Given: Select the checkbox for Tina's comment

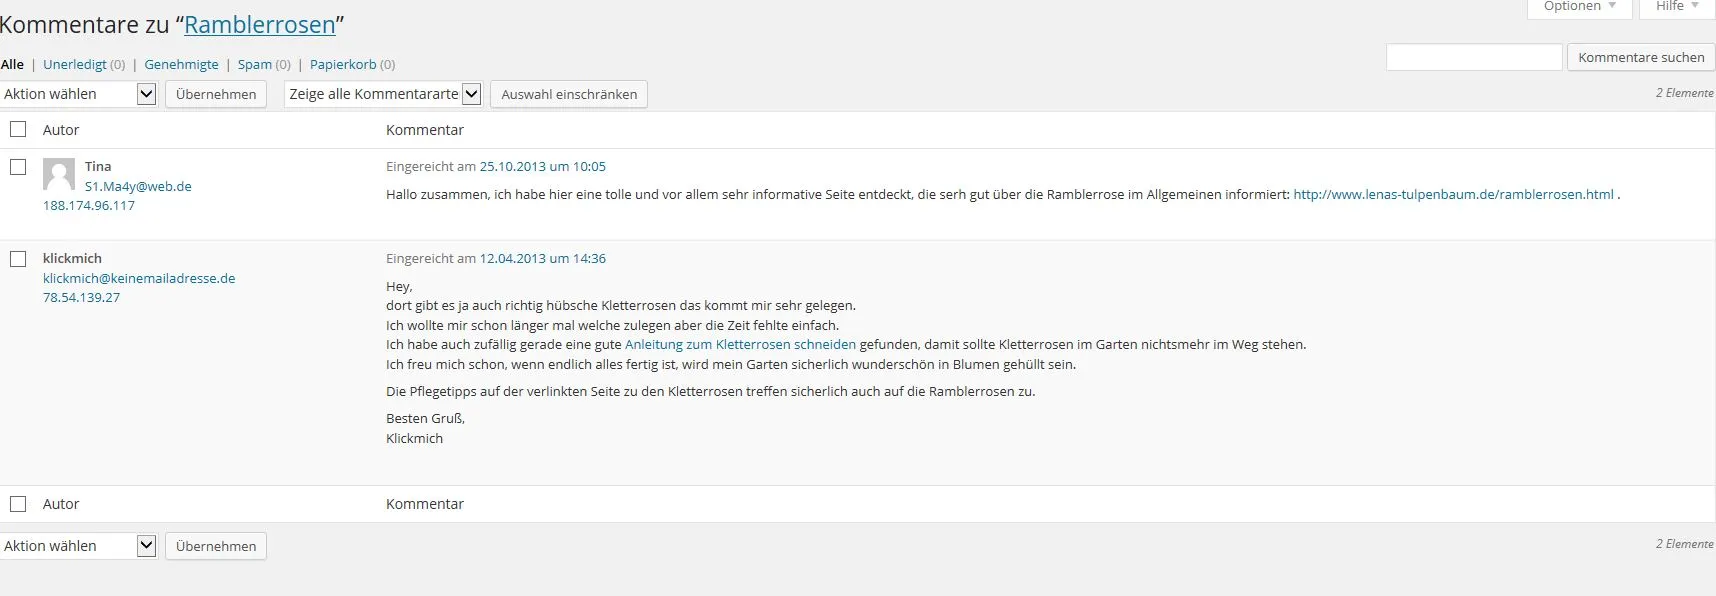Looking at the screenshot, I should [x=18, y=167].
